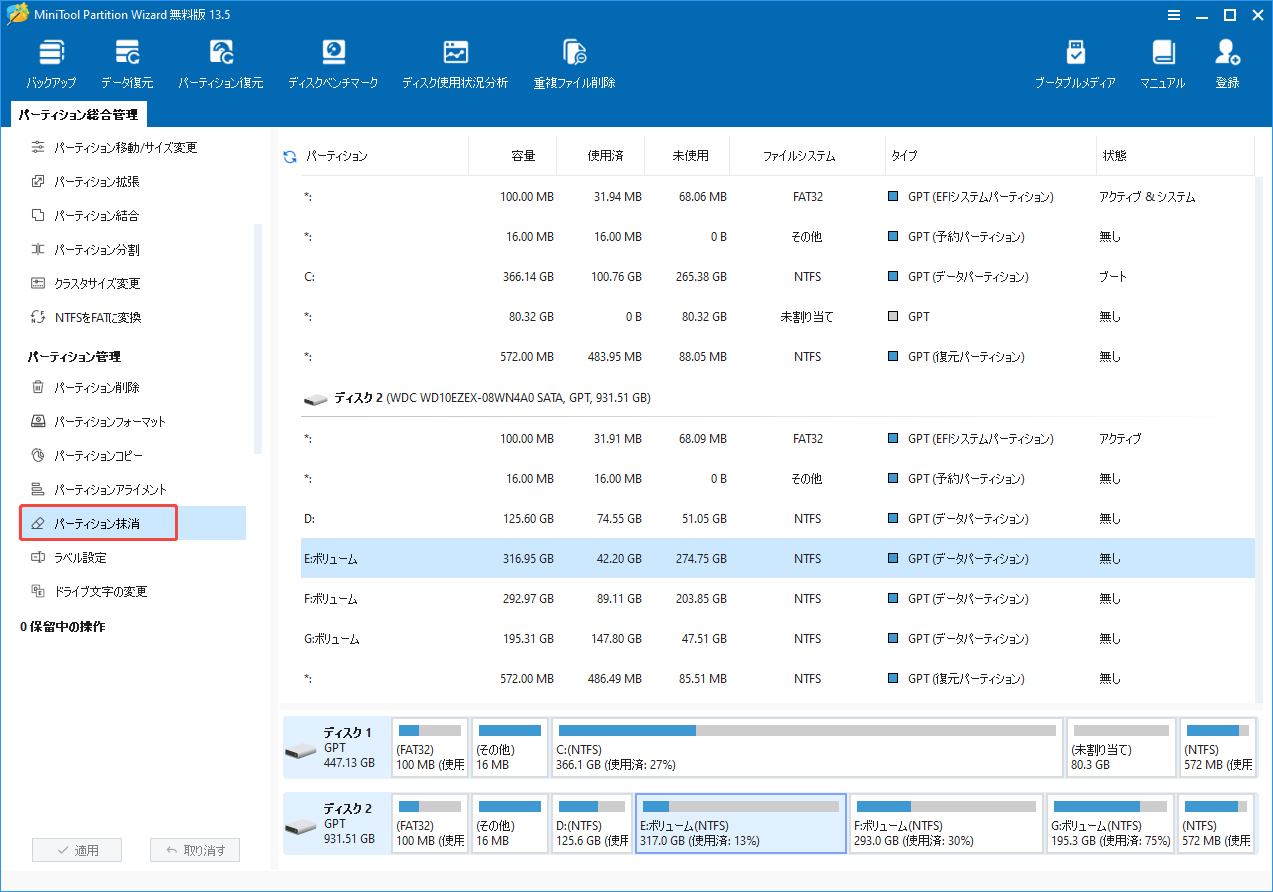Switch to パーティション総合管理 tab
1273x892 pixels.
click(78, 114)
